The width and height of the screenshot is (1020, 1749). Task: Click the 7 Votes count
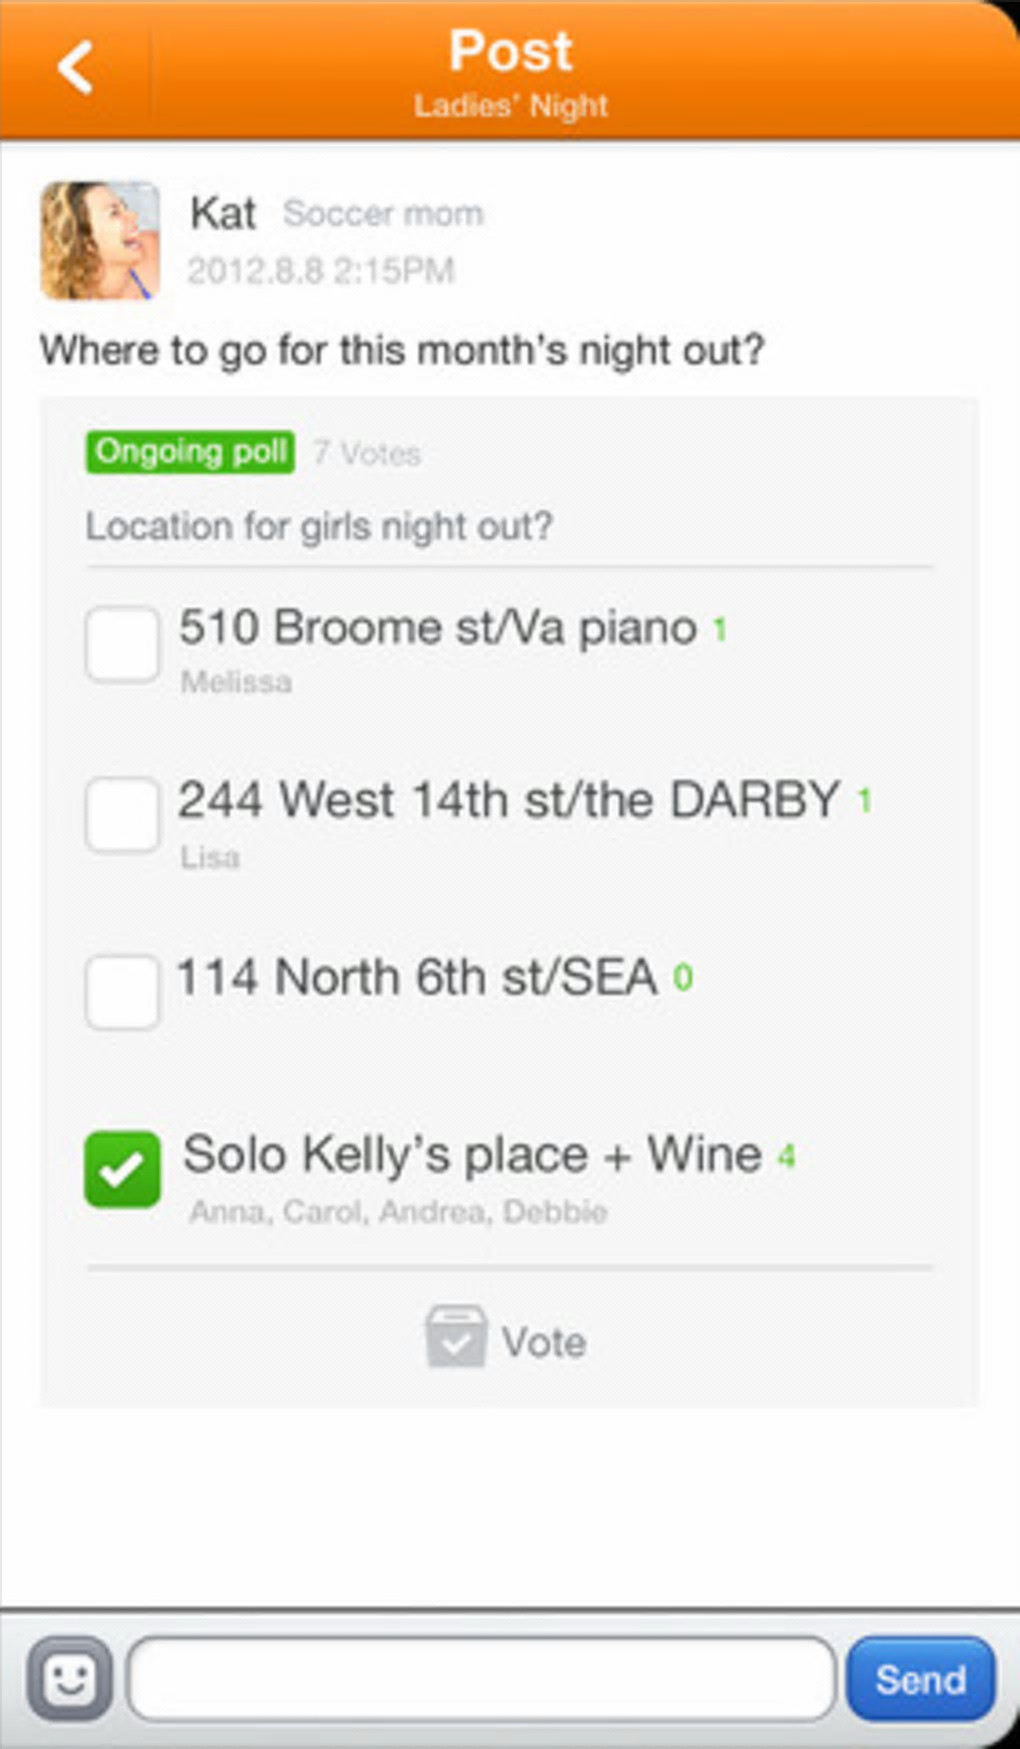pos(366,454)
